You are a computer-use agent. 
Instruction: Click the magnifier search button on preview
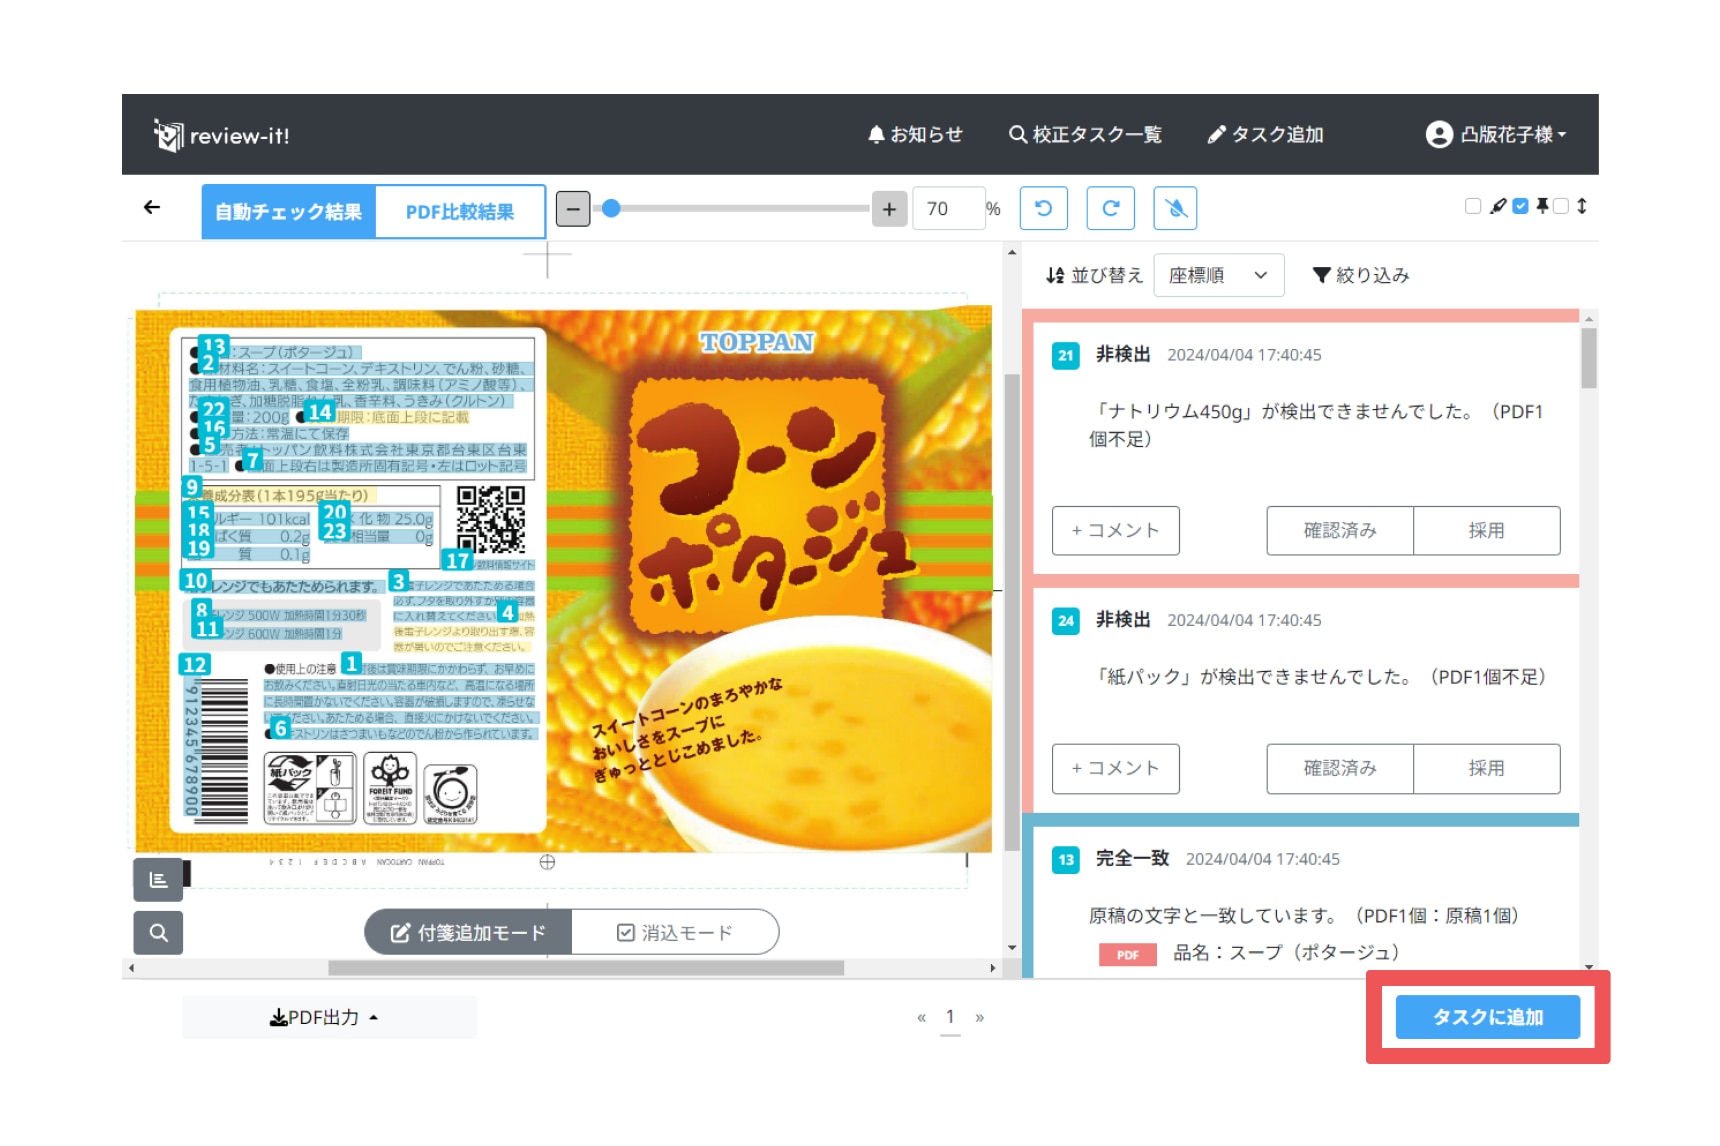(x=158, y=932)
